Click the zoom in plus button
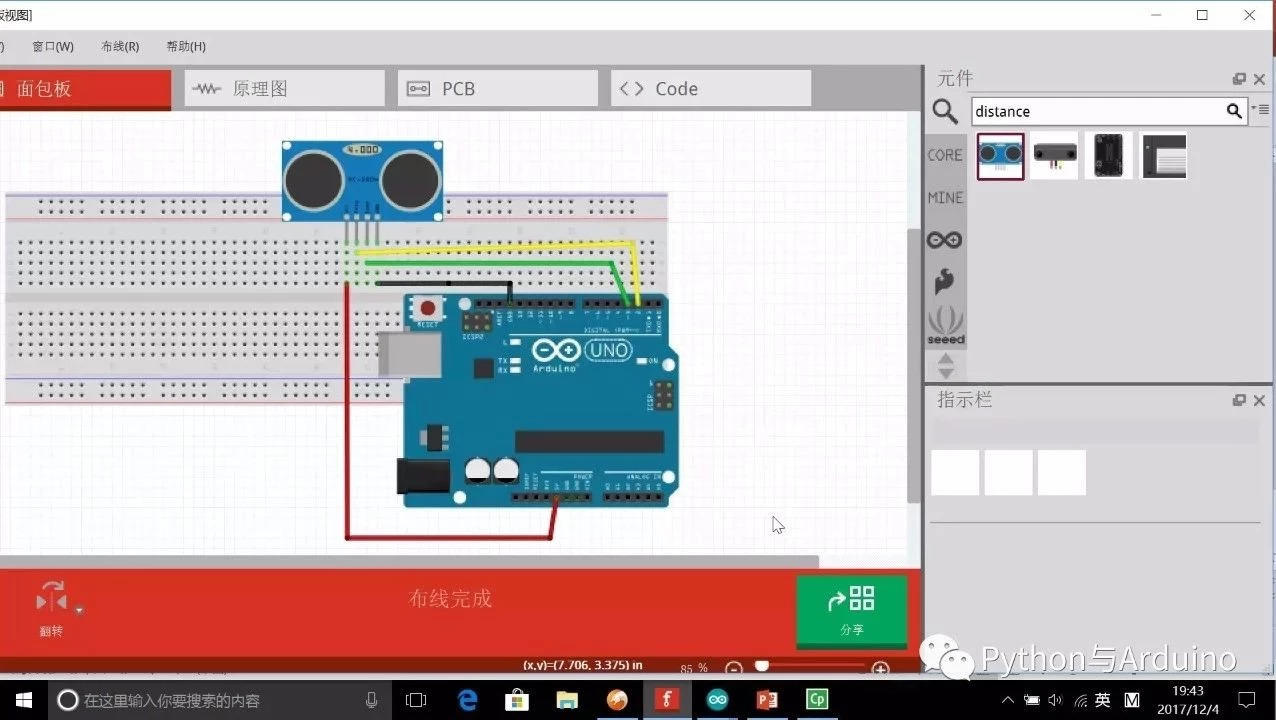1276x720 pixels. [x=880, y=668]
